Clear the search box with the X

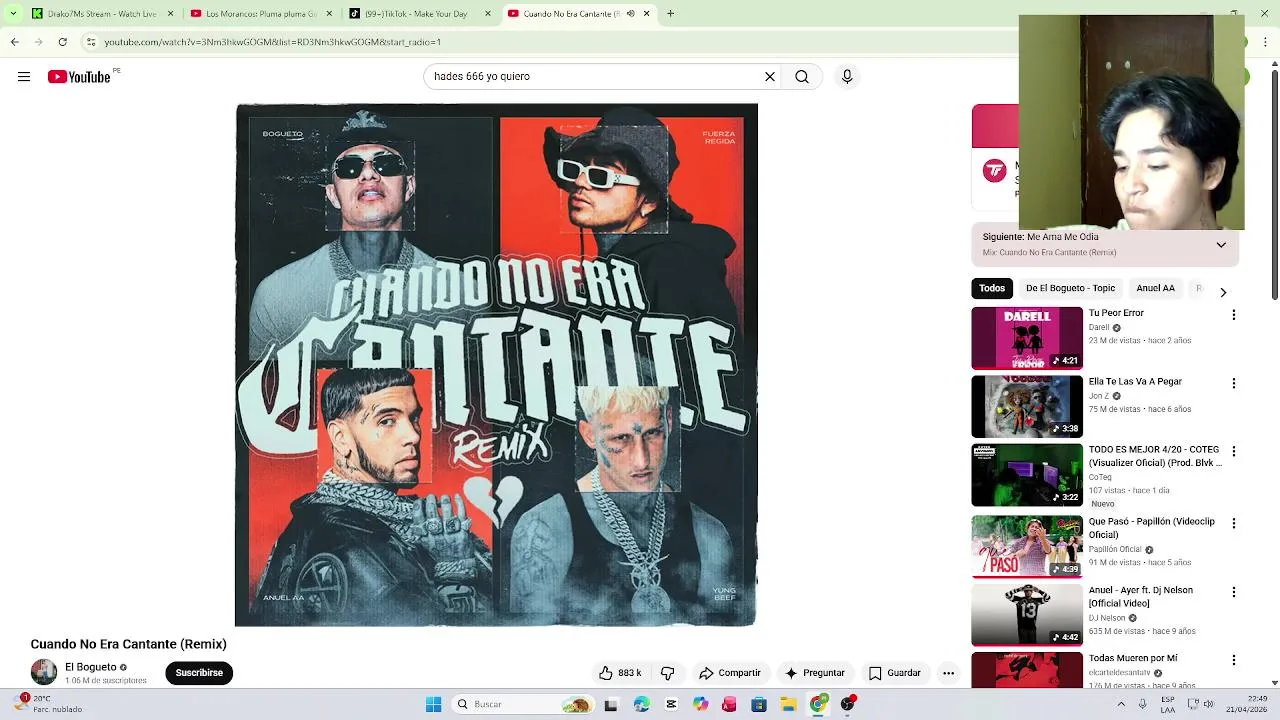(x=770, y=77)
